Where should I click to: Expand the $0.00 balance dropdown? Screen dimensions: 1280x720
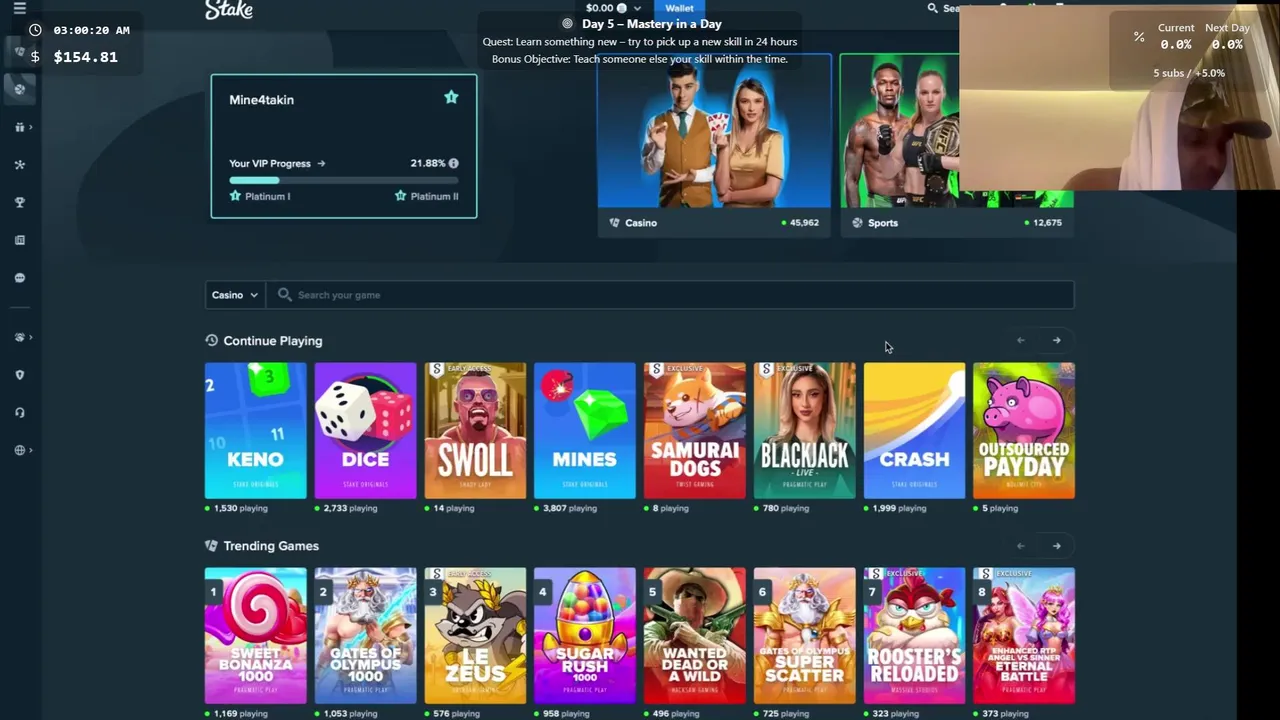637,8
